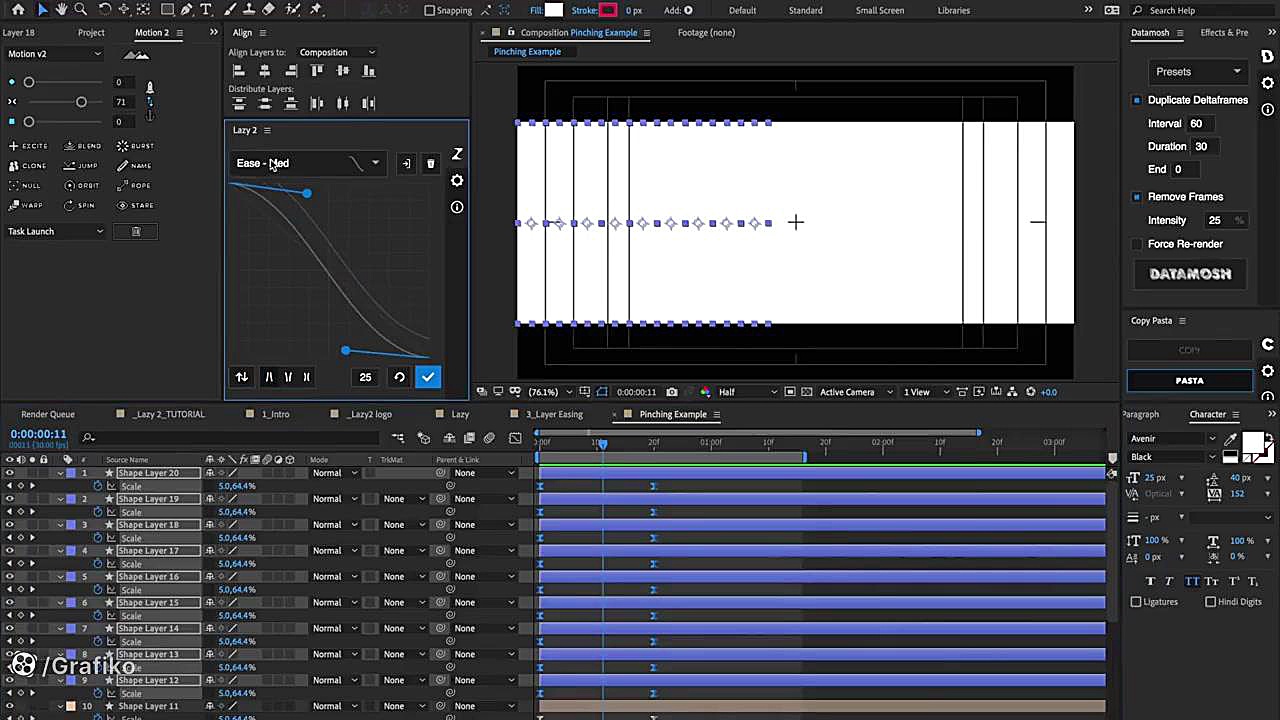Toggle Remove Frames checkbox
The image size is (1280, 720).
pyautogui.click(x=1137, y=197)
